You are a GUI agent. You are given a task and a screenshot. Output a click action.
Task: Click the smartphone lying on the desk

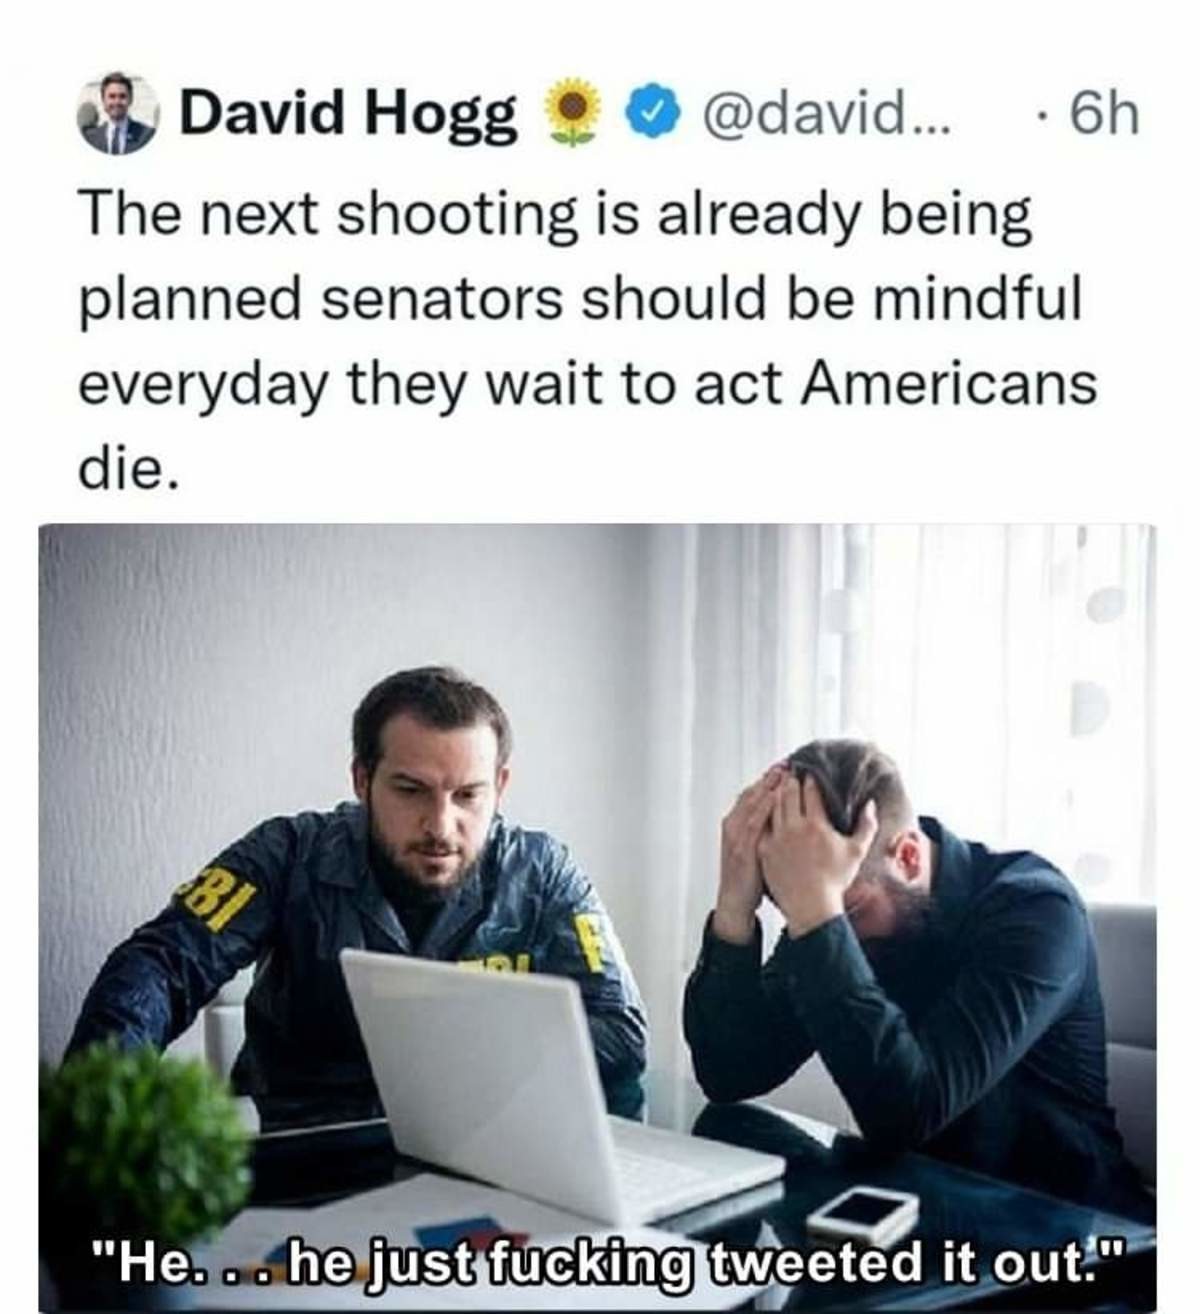[862, 1214]
